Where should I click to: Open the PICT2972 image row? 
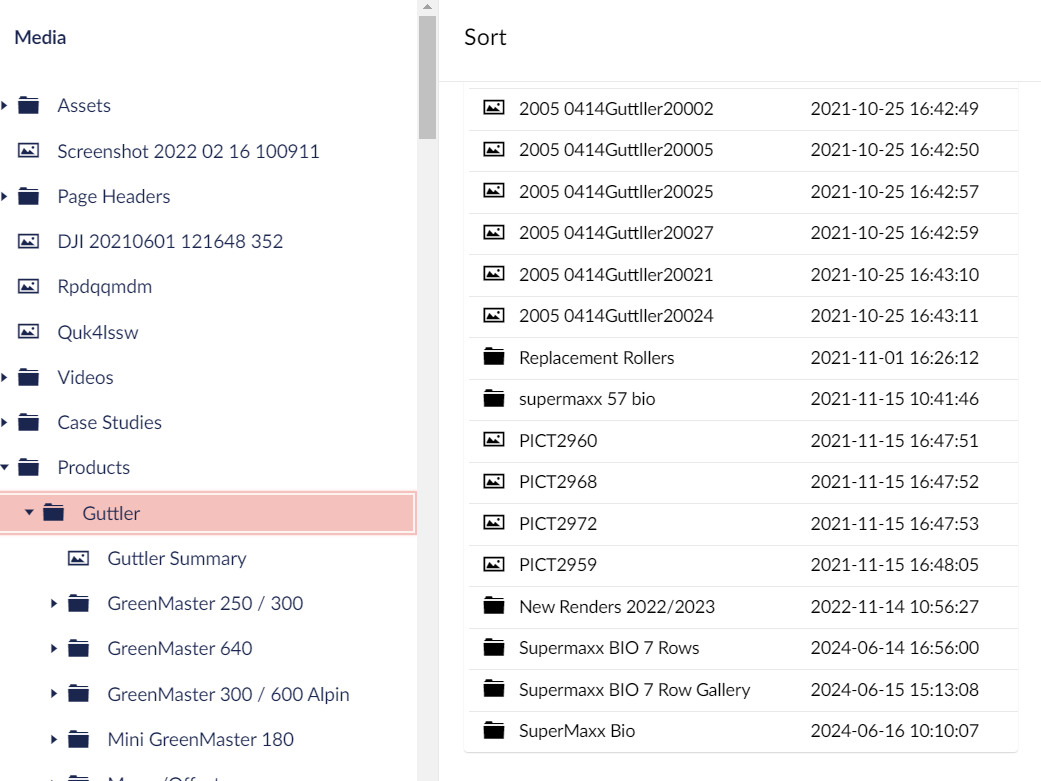[x=557, y=523]
